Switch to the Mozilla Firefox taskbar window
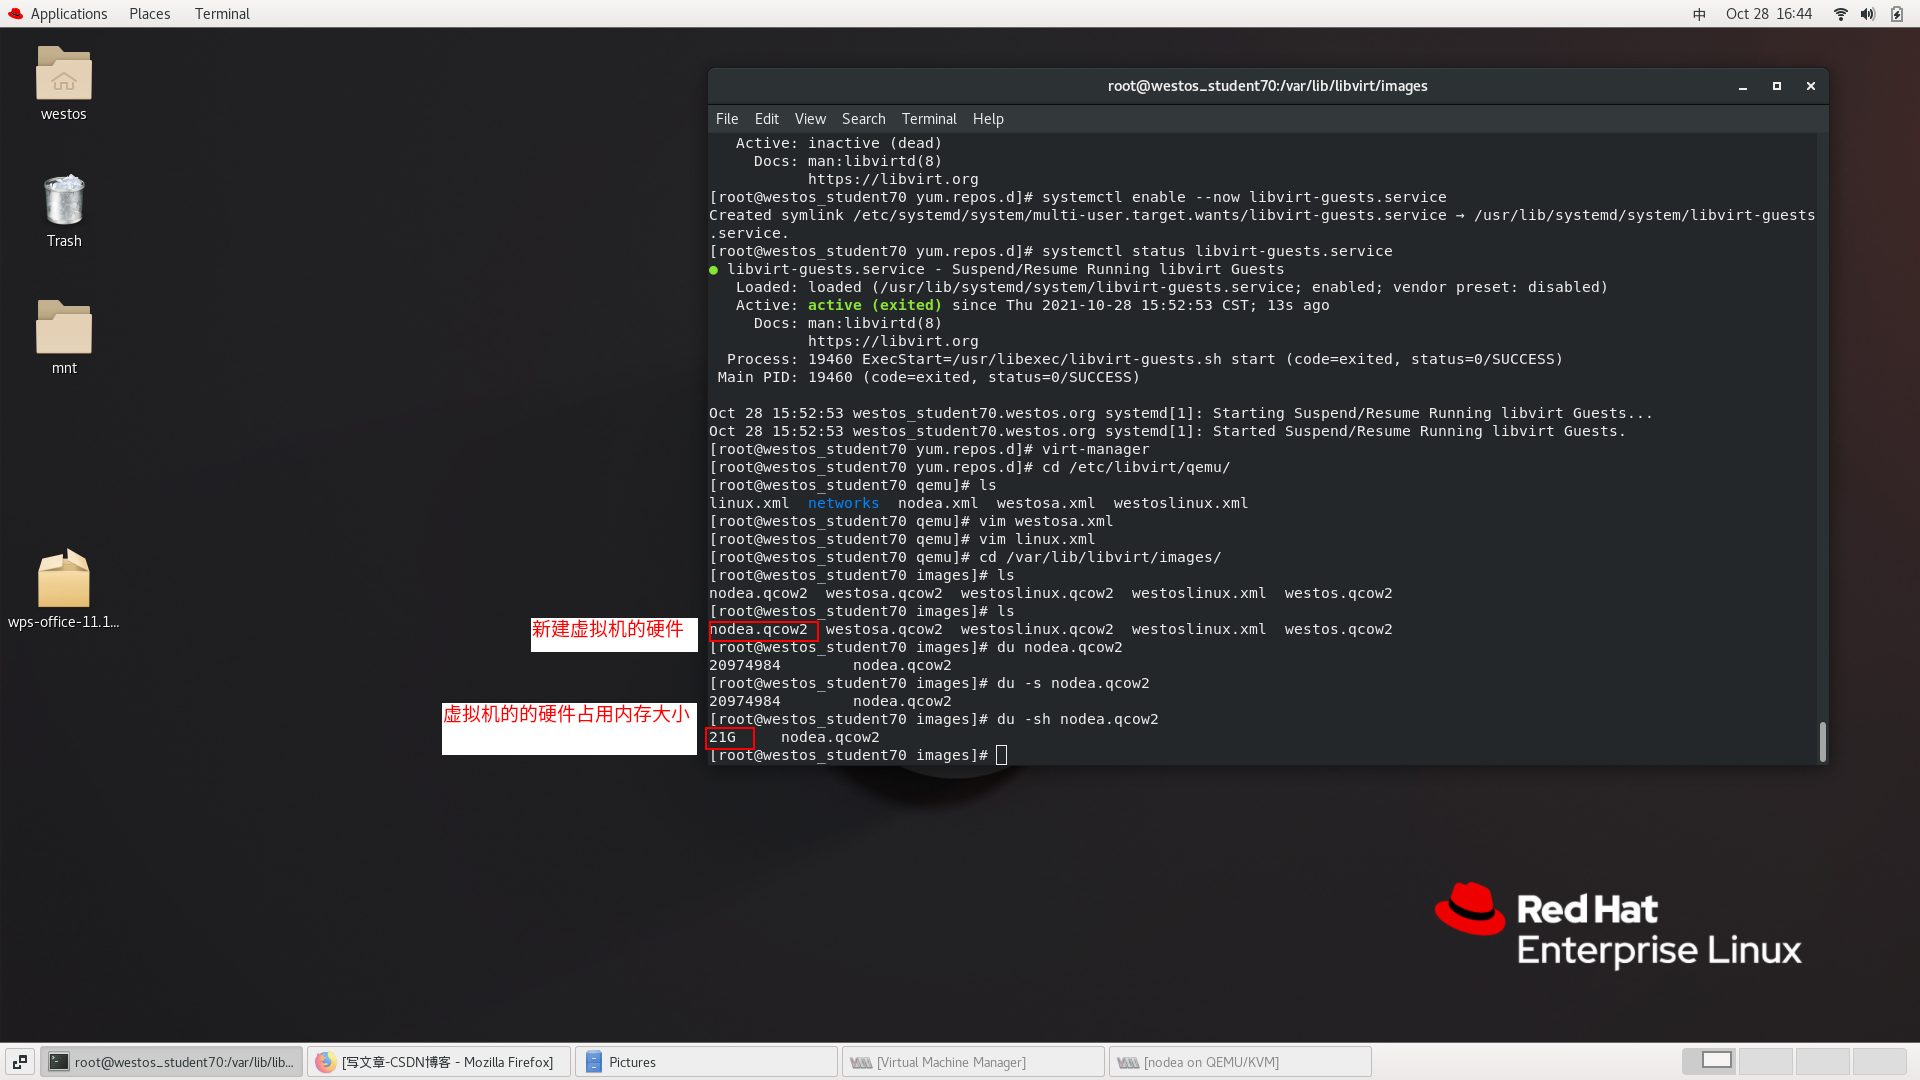Screen dimensions: 1920x1080 coord(438,1062)
